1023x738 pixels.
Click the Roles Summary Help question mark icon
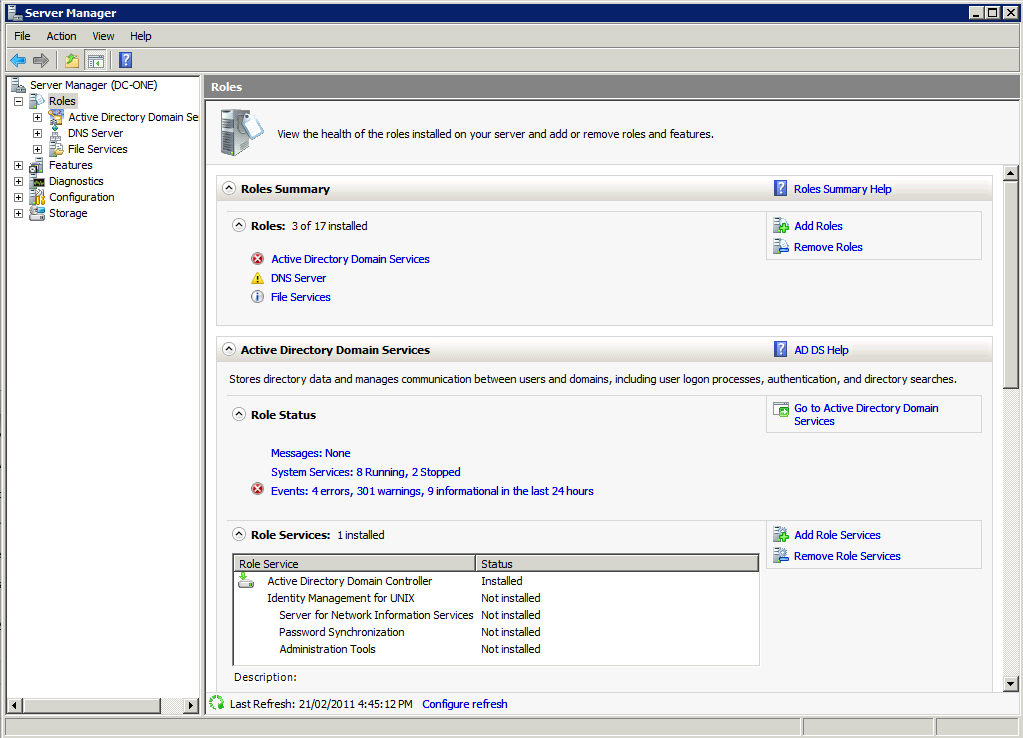pos(780,188)
